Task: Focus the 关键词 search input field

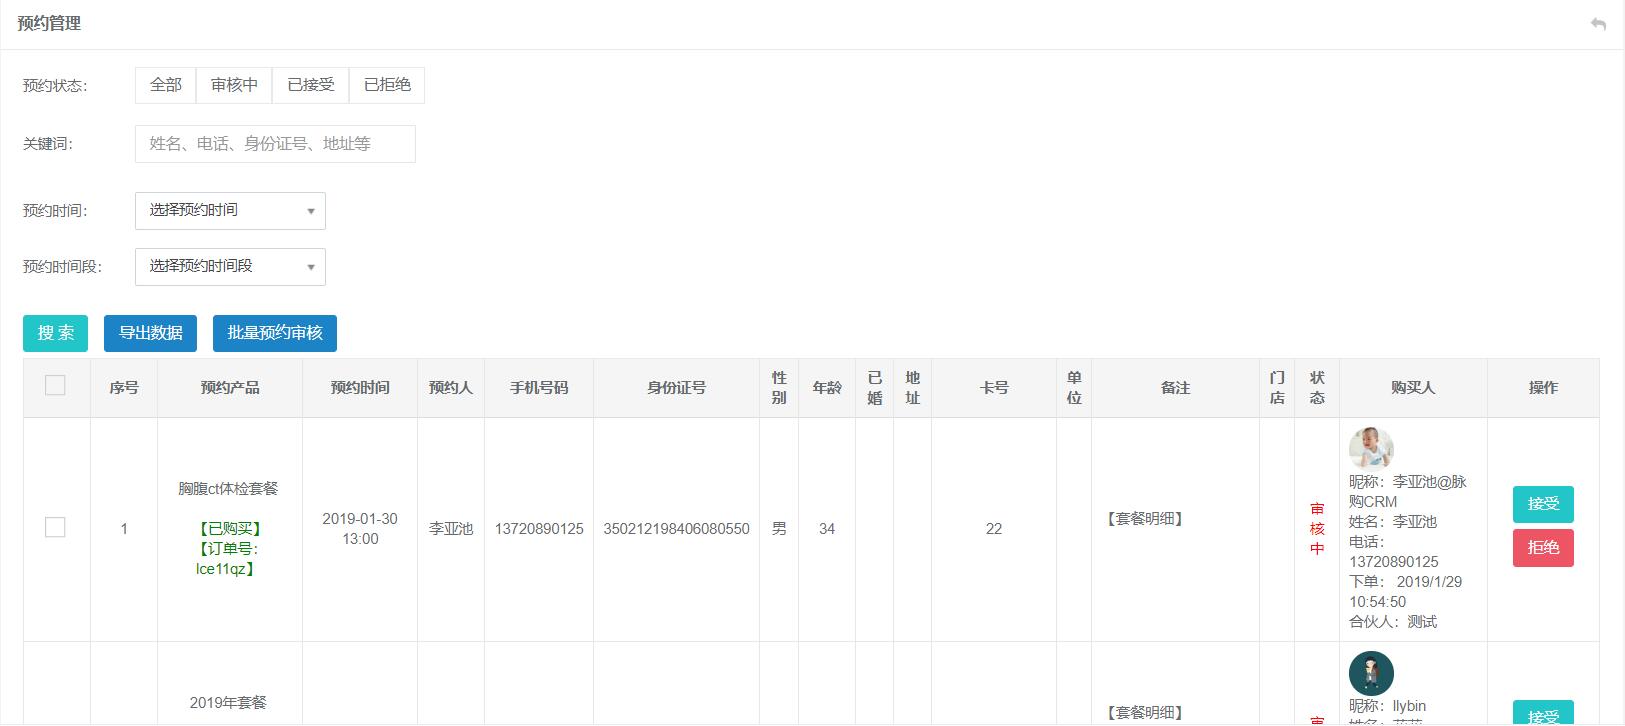Action: pyautogui.click(x=275, y=144)
